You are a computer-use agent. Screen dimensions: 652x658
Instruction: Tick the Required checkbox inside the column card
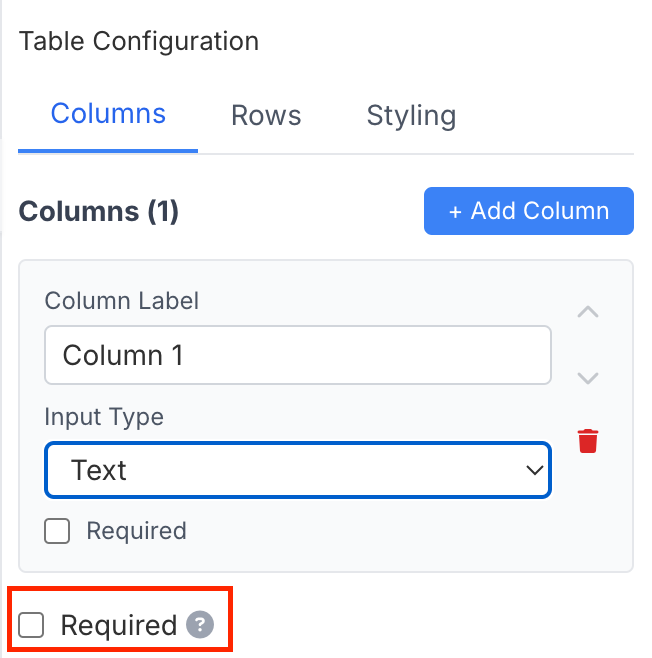(57, 531)
